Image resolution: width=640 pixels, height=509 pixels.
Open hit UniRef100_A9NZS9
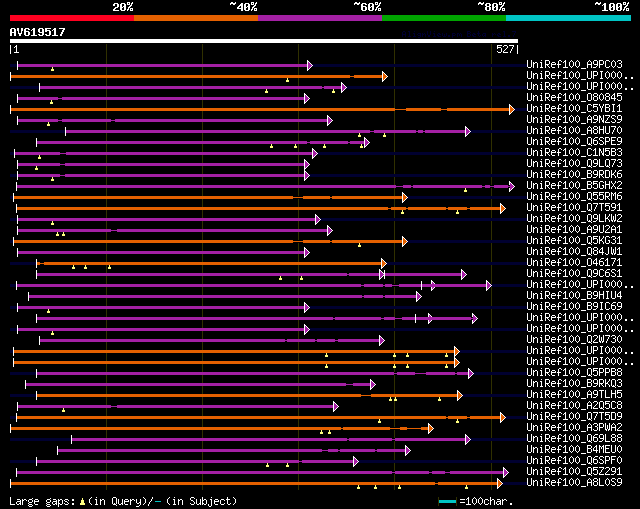pos(574,119)
